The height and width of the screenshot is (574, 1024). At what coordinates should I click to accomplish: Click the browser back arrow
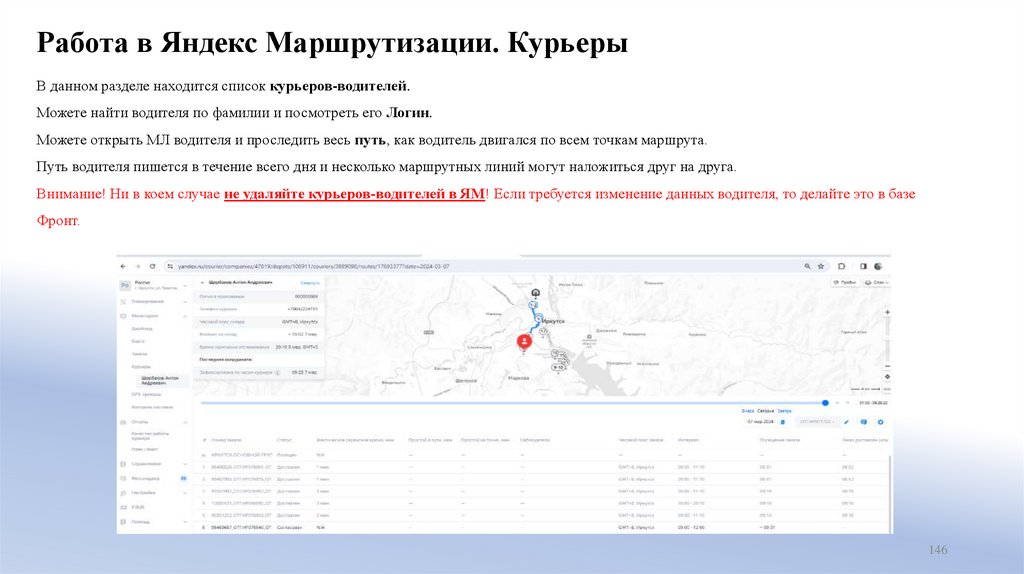[x=123, y=266]
